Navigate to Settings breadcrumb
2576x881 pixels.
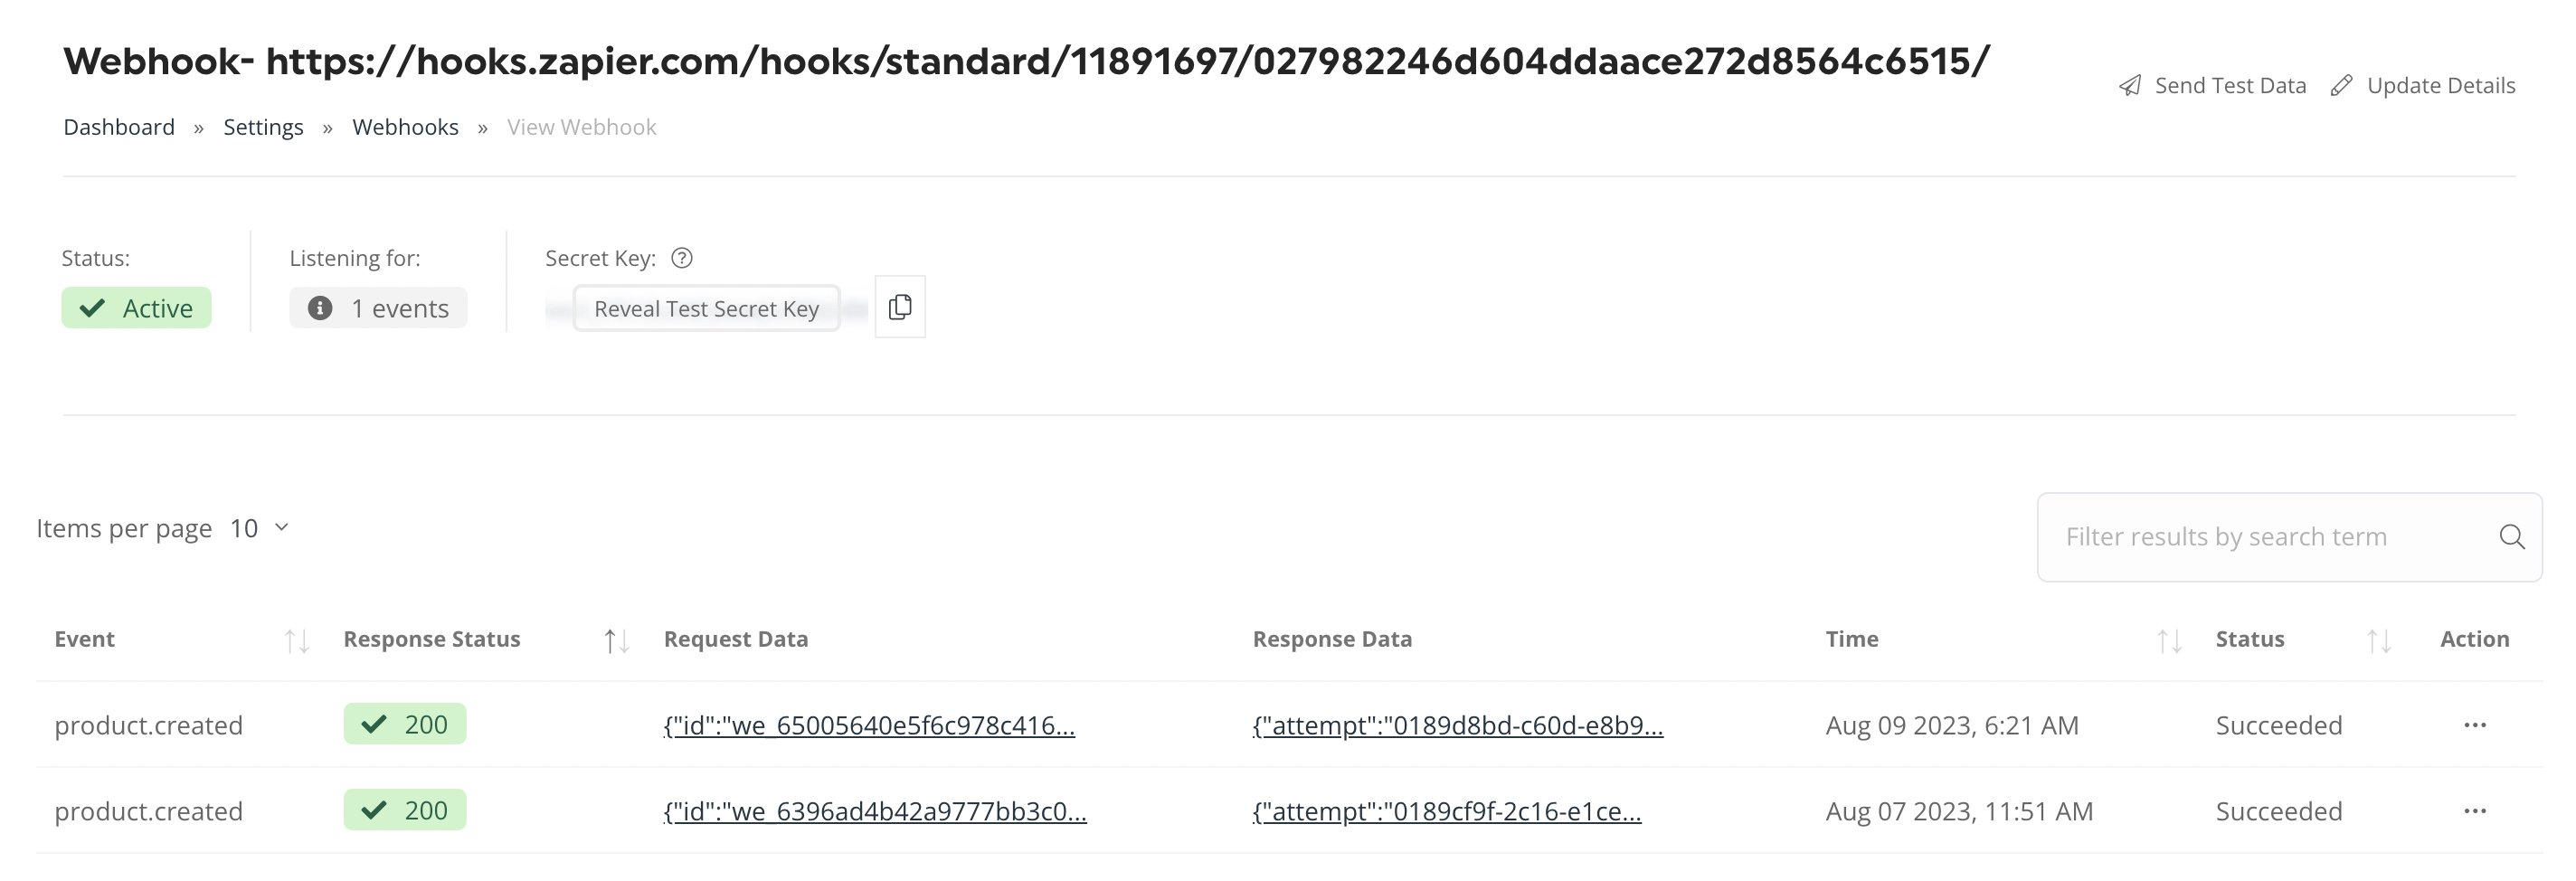[x=263, y=127]
